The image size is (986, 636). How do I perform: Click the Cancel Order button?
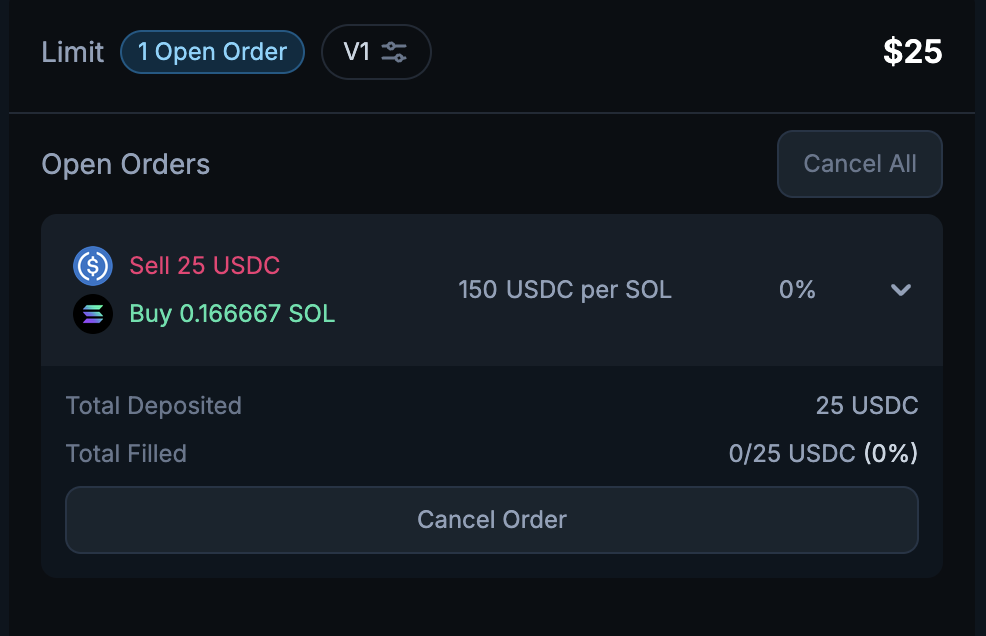[492, 520]
